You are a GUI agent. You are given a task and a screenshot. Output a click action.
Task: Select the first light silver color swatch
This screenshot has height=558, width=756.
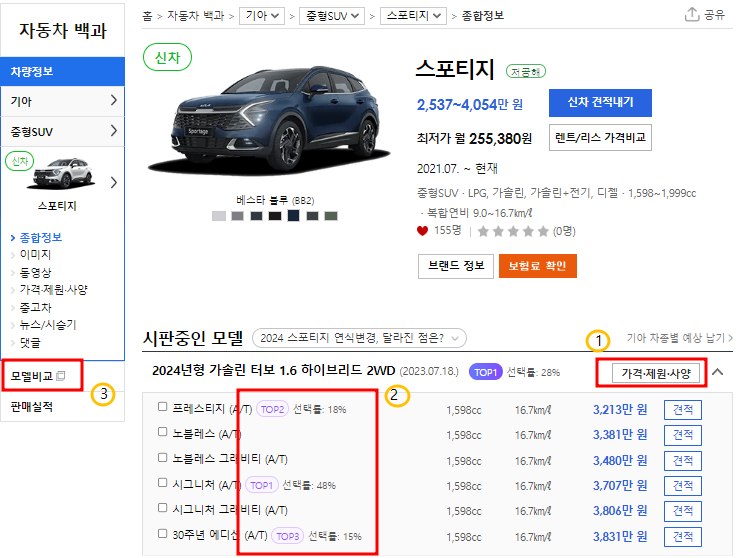coord(219,216)
